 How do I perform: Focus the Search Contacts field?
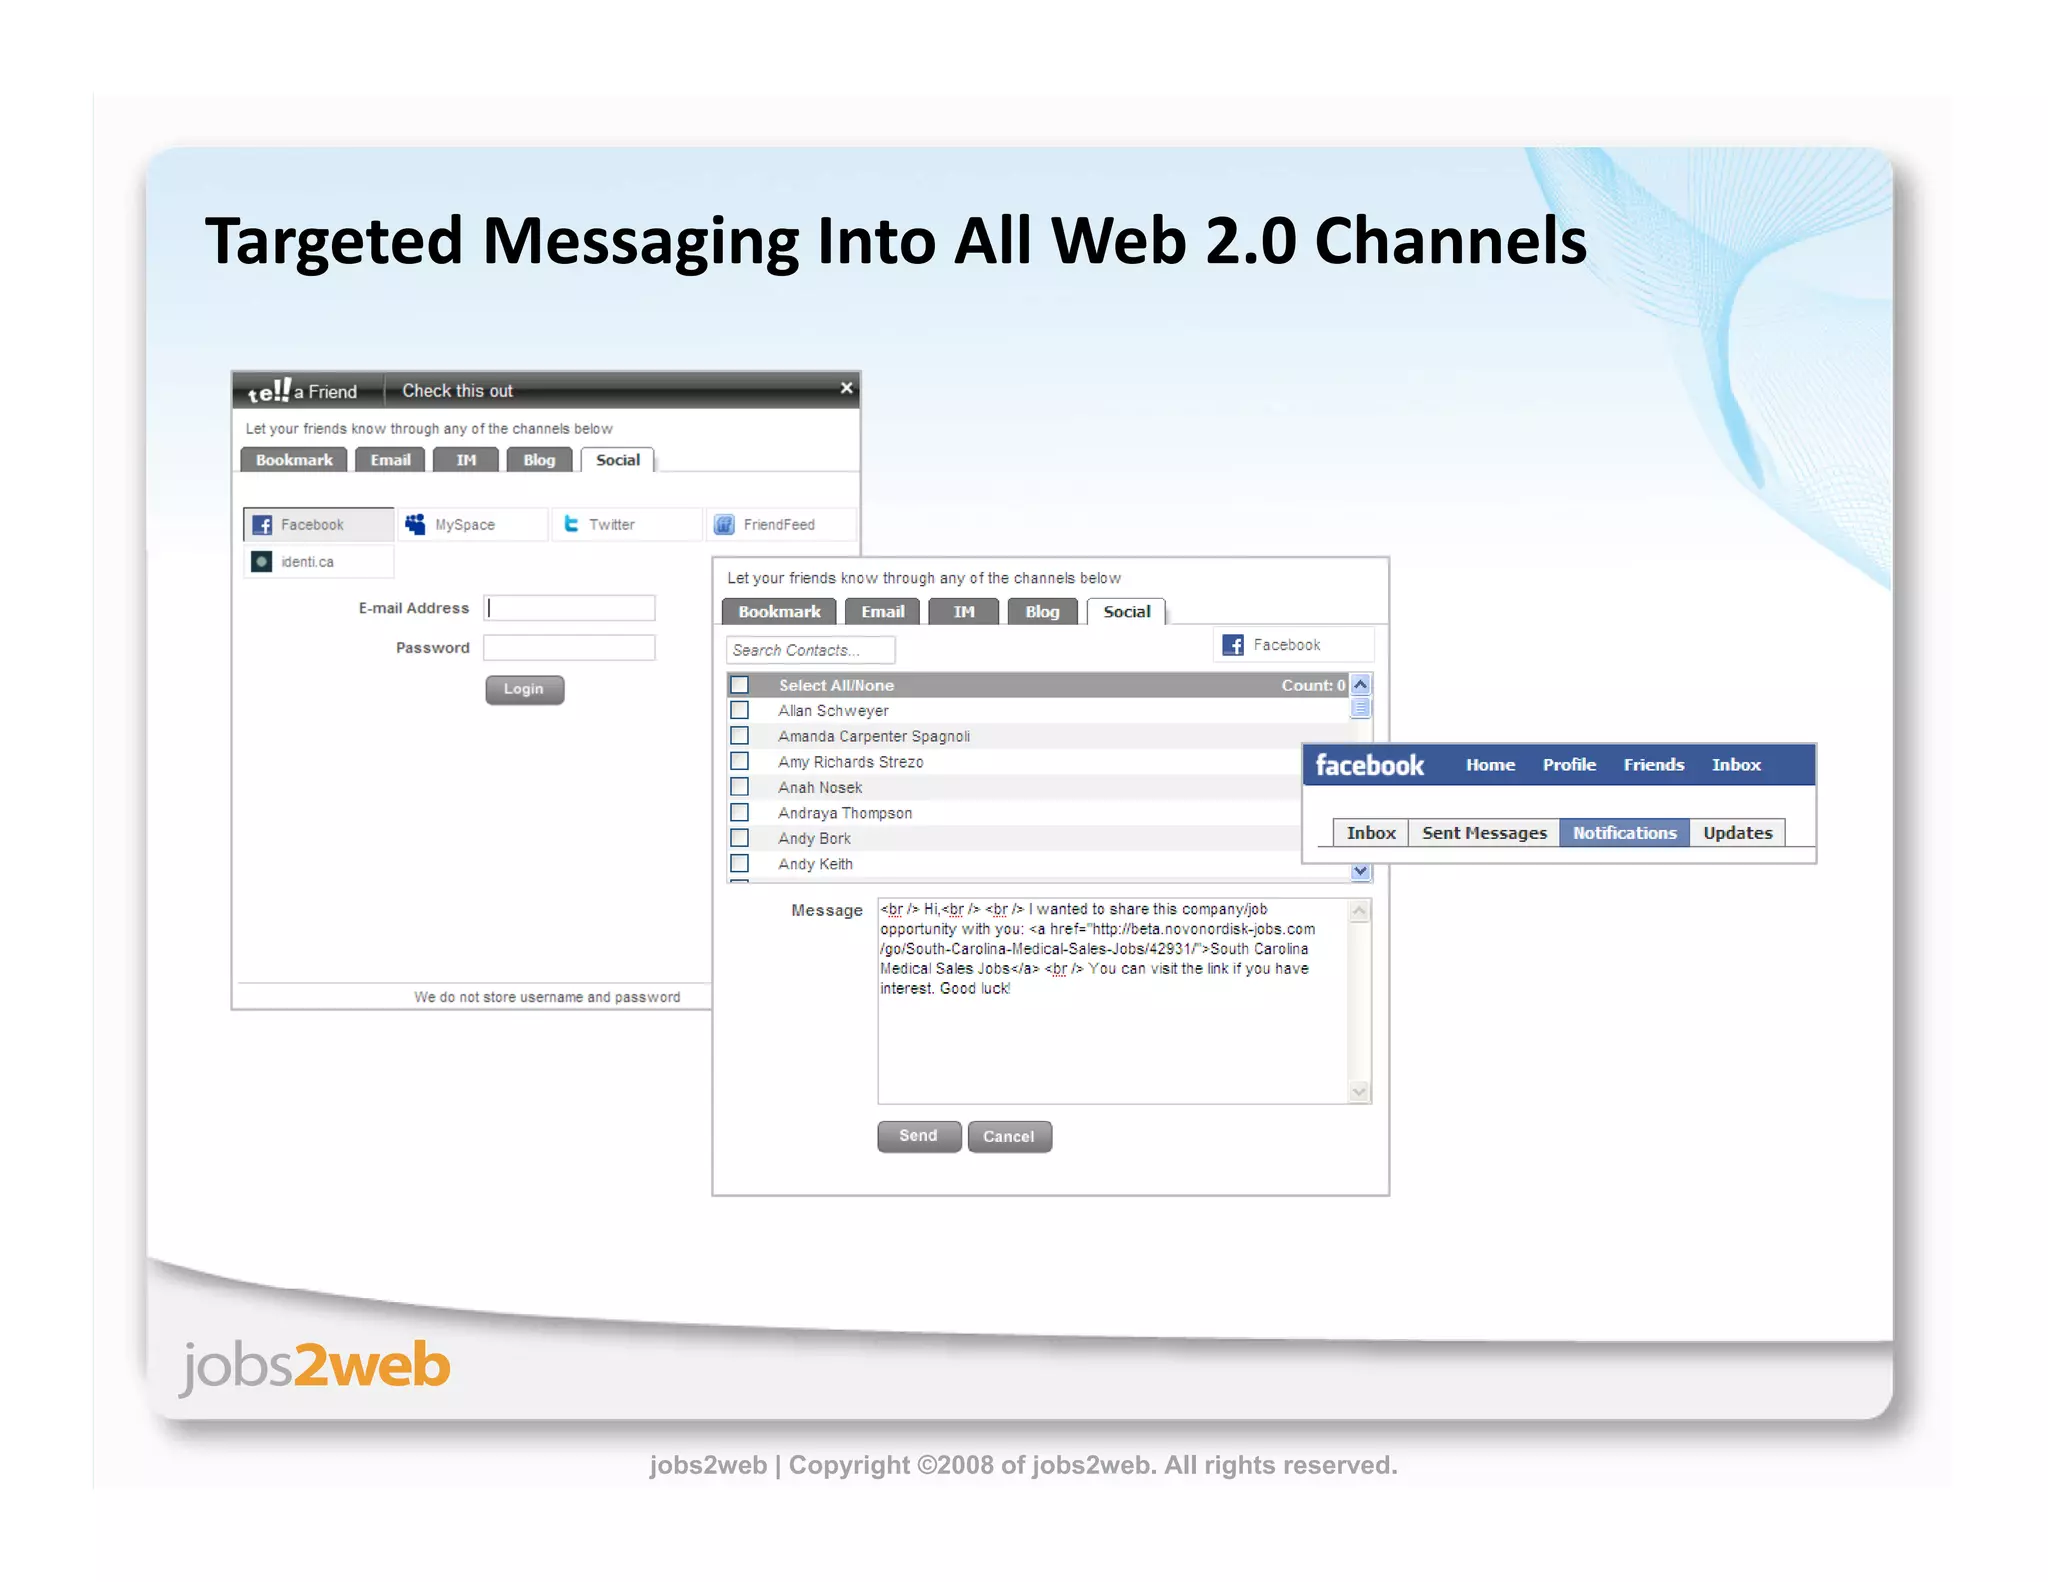click(x=810, y=650)
